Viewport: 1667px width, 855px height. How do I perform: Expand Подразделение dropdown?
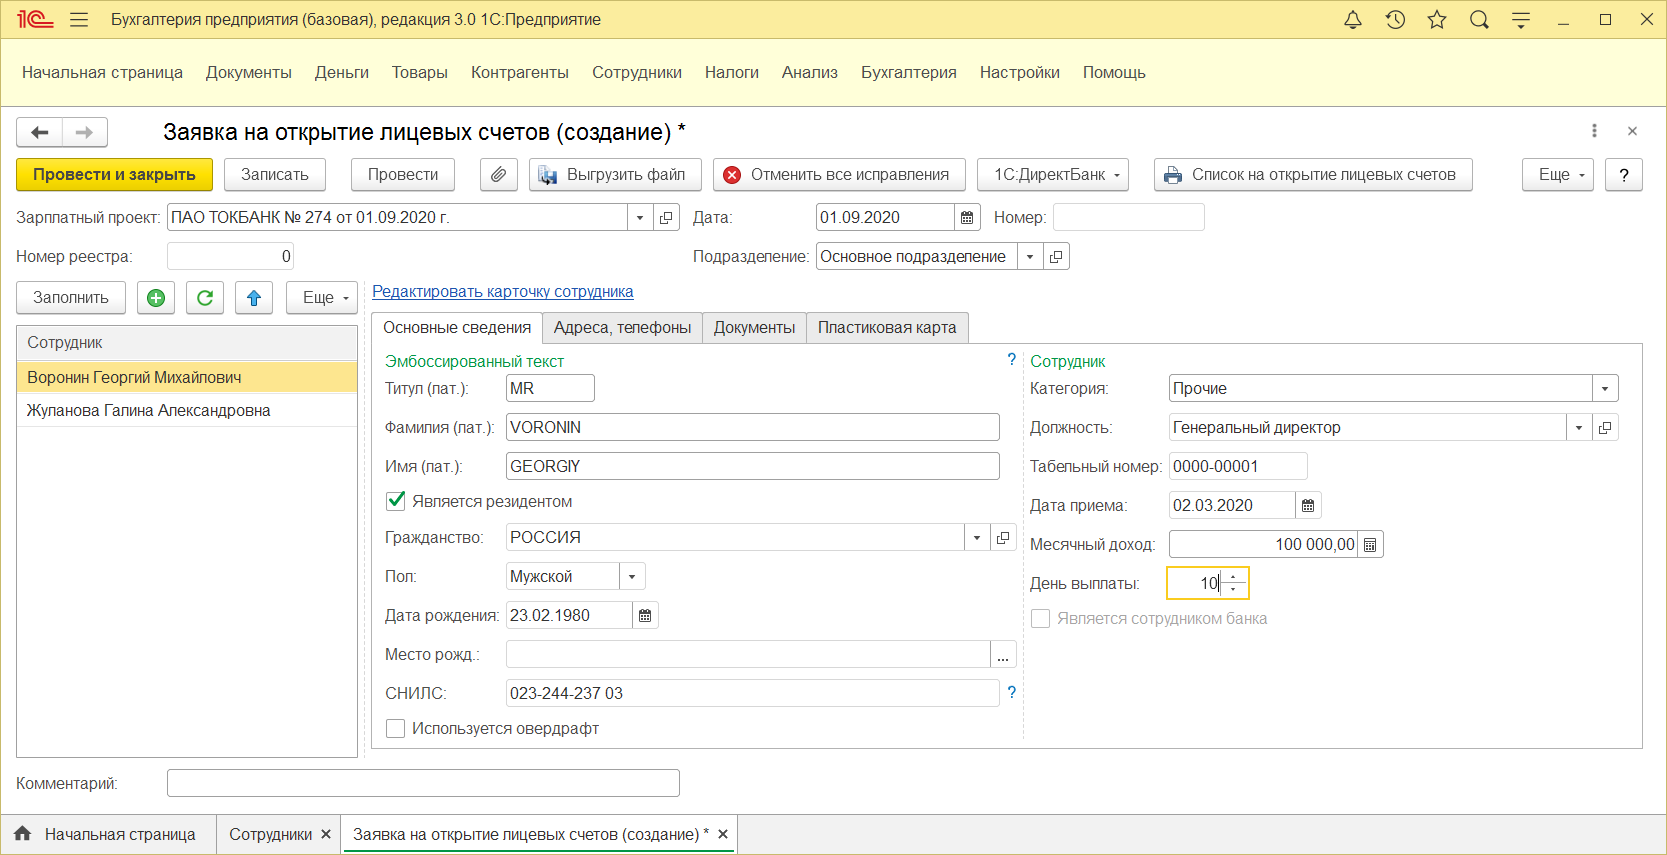(1030, 257)
